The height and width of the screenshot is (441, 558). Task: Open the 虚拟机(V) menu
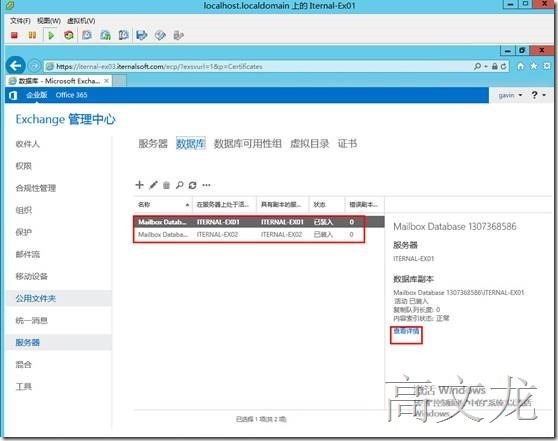[x=81, y=21]
